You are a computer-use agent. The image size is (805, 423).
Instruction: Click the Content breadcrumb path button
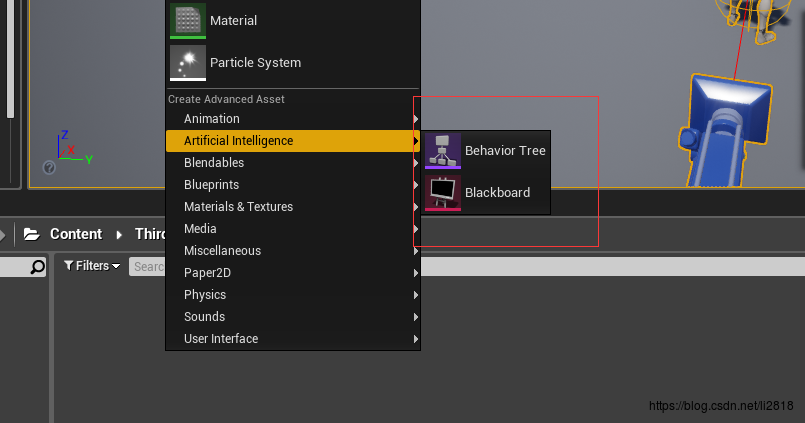pyautogui.click(x=76, y=234)
